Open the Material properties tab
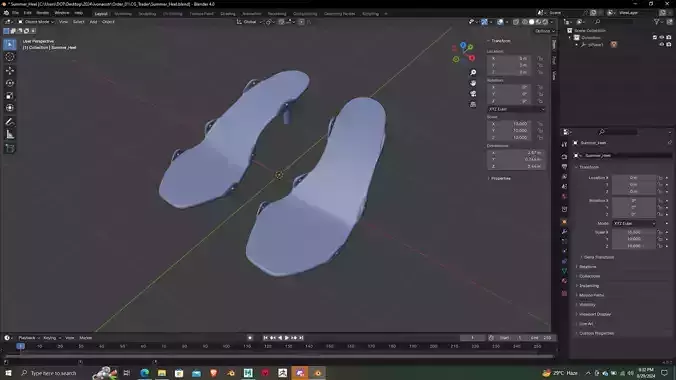Screen dimensions: 676x380 click(564, 281)
